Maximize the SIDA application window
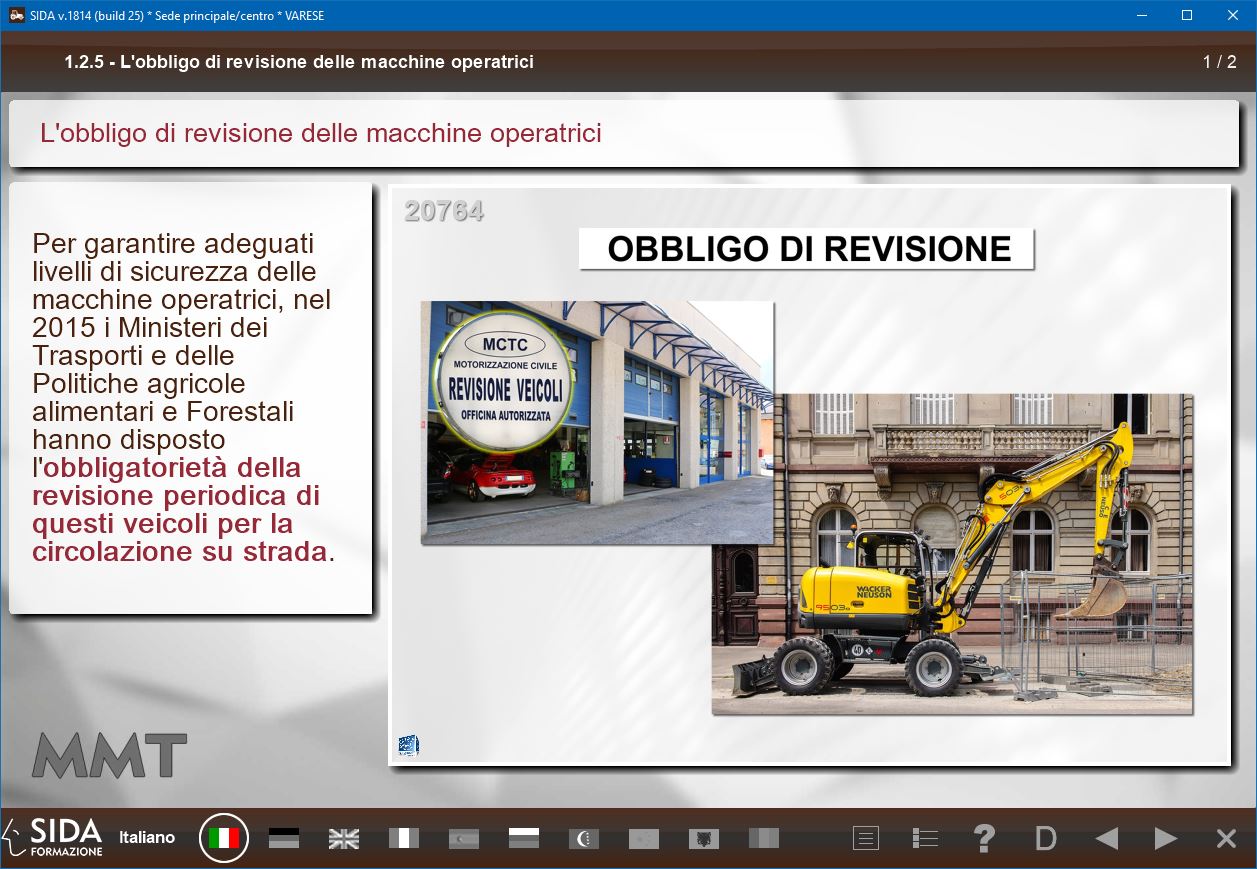This screenshot has height=869, width=1257. 1187,15
